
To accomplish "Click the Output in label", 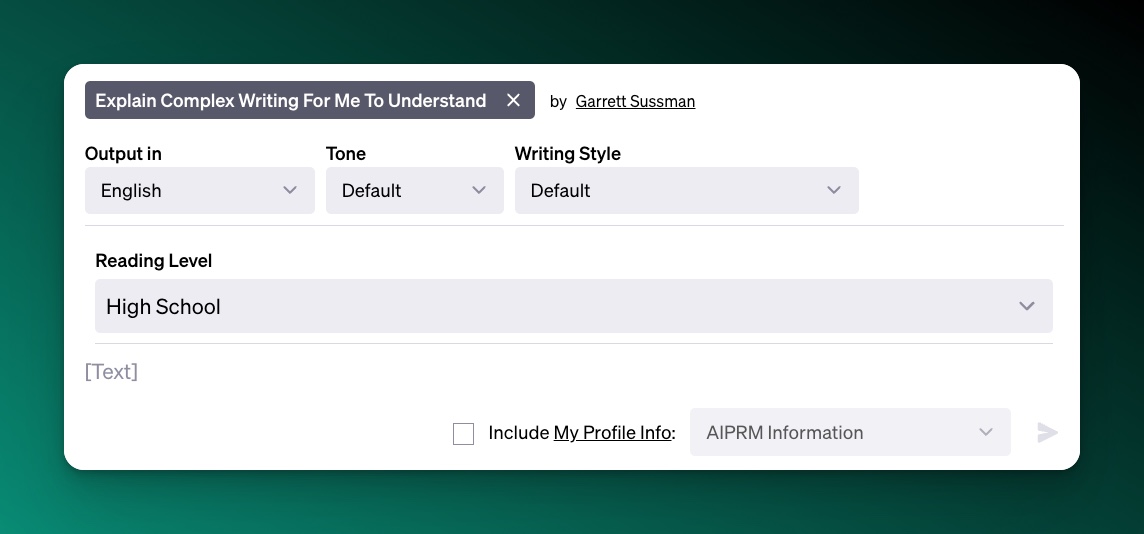I will coord(123,153).
